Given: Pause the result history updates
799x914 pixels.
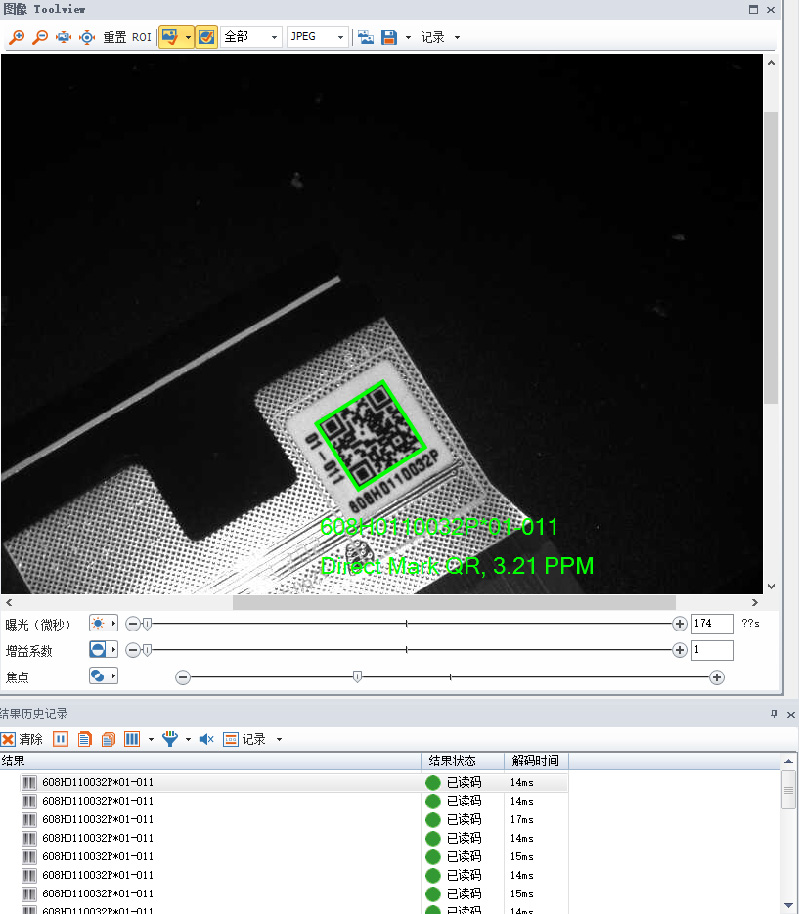Looking at the screenshot, I should pyautogui.click(x=61, y=739).
